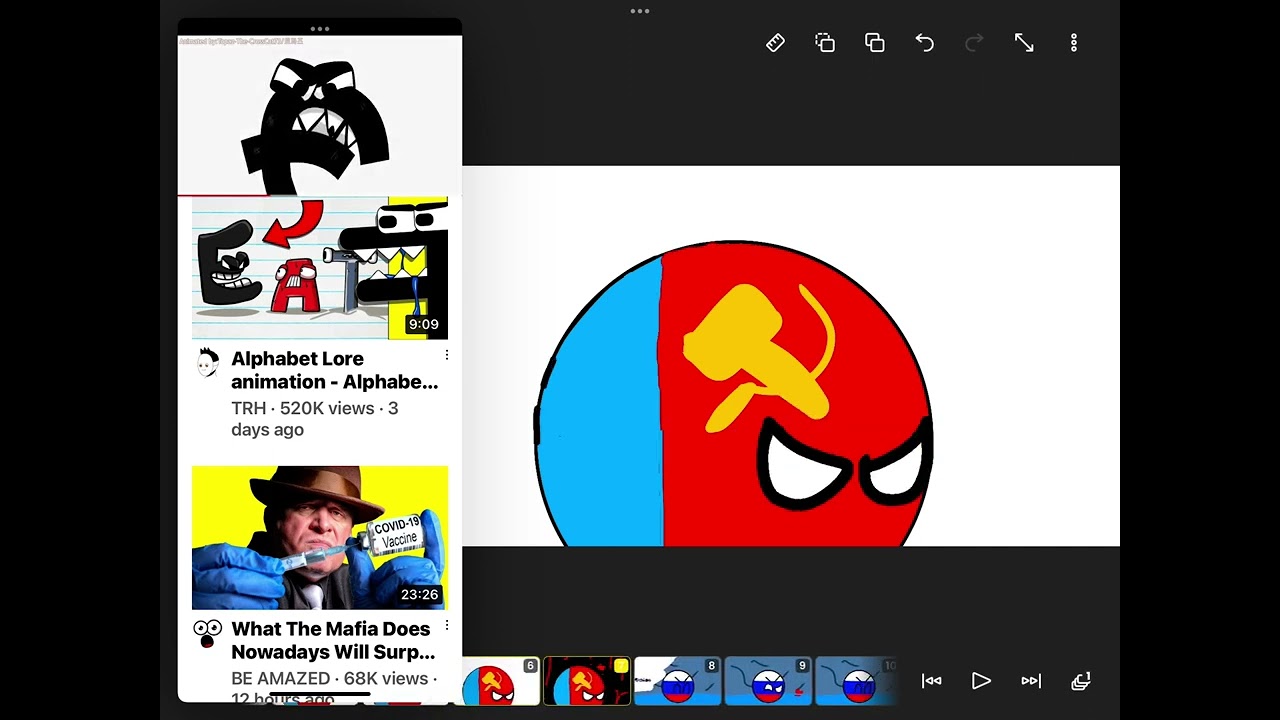Jump to the last frame

[x=1031, y=681]
